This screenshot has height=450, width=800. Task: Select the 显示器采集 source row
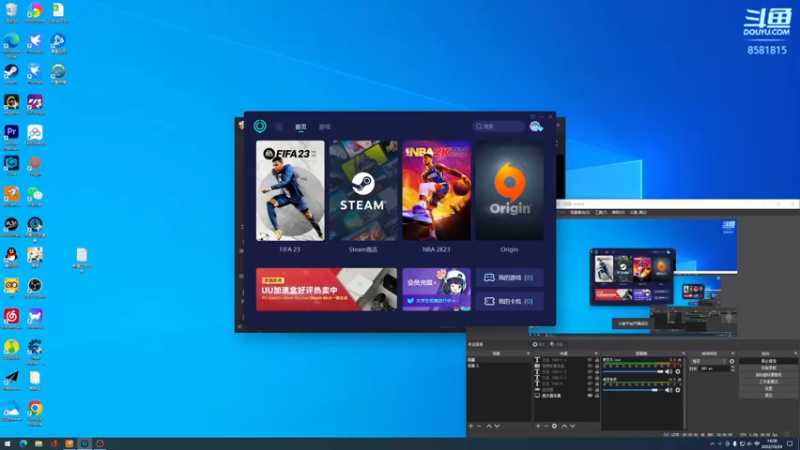tap(566, 395)
